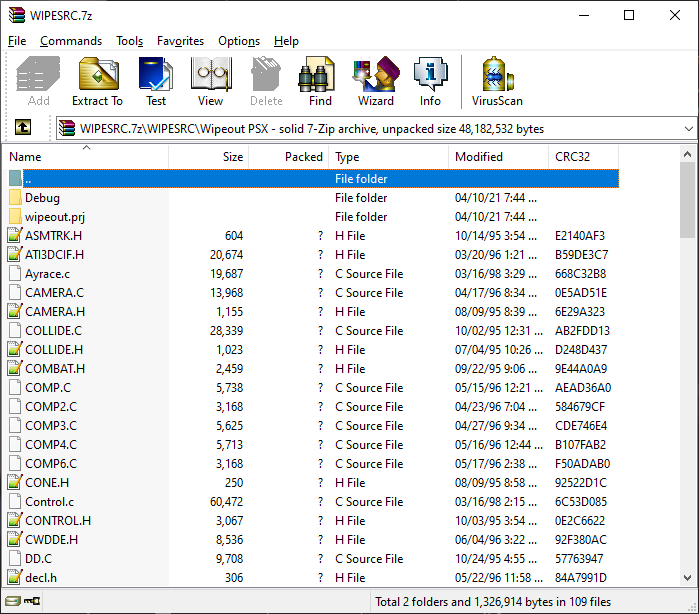This screenshot has height=614, width=699.
Task: Select the COMP6.C file name
Action: 51,464
